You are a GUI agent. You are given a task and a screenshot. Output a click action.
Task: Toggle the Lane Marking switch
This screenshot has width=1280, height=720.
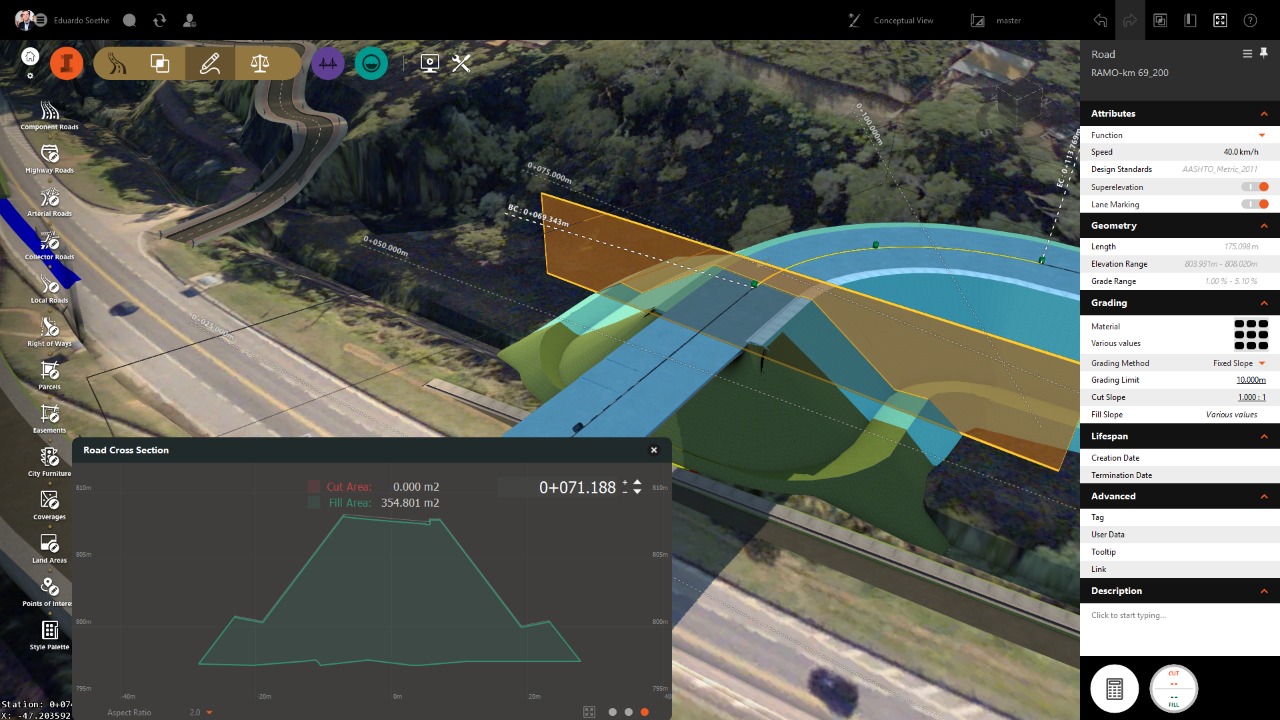(1255, 204)
